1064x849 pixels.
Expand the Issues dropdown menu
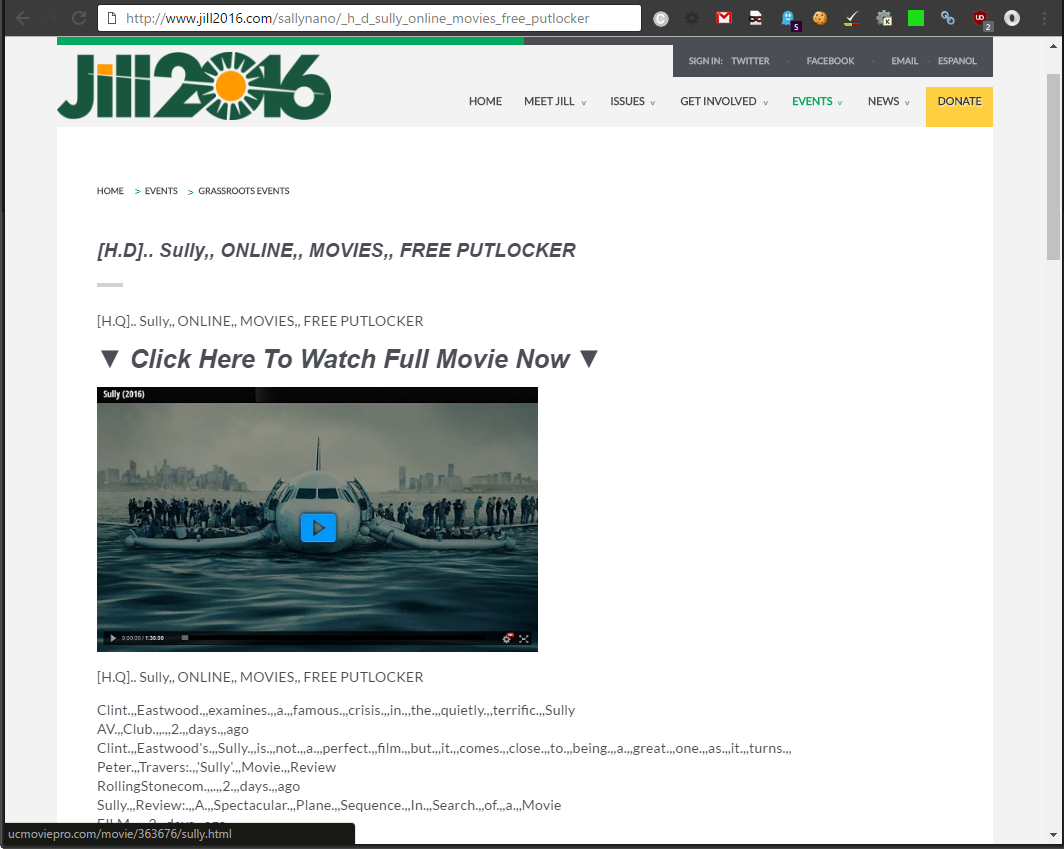pyautogui.click(x=632, y=102)
